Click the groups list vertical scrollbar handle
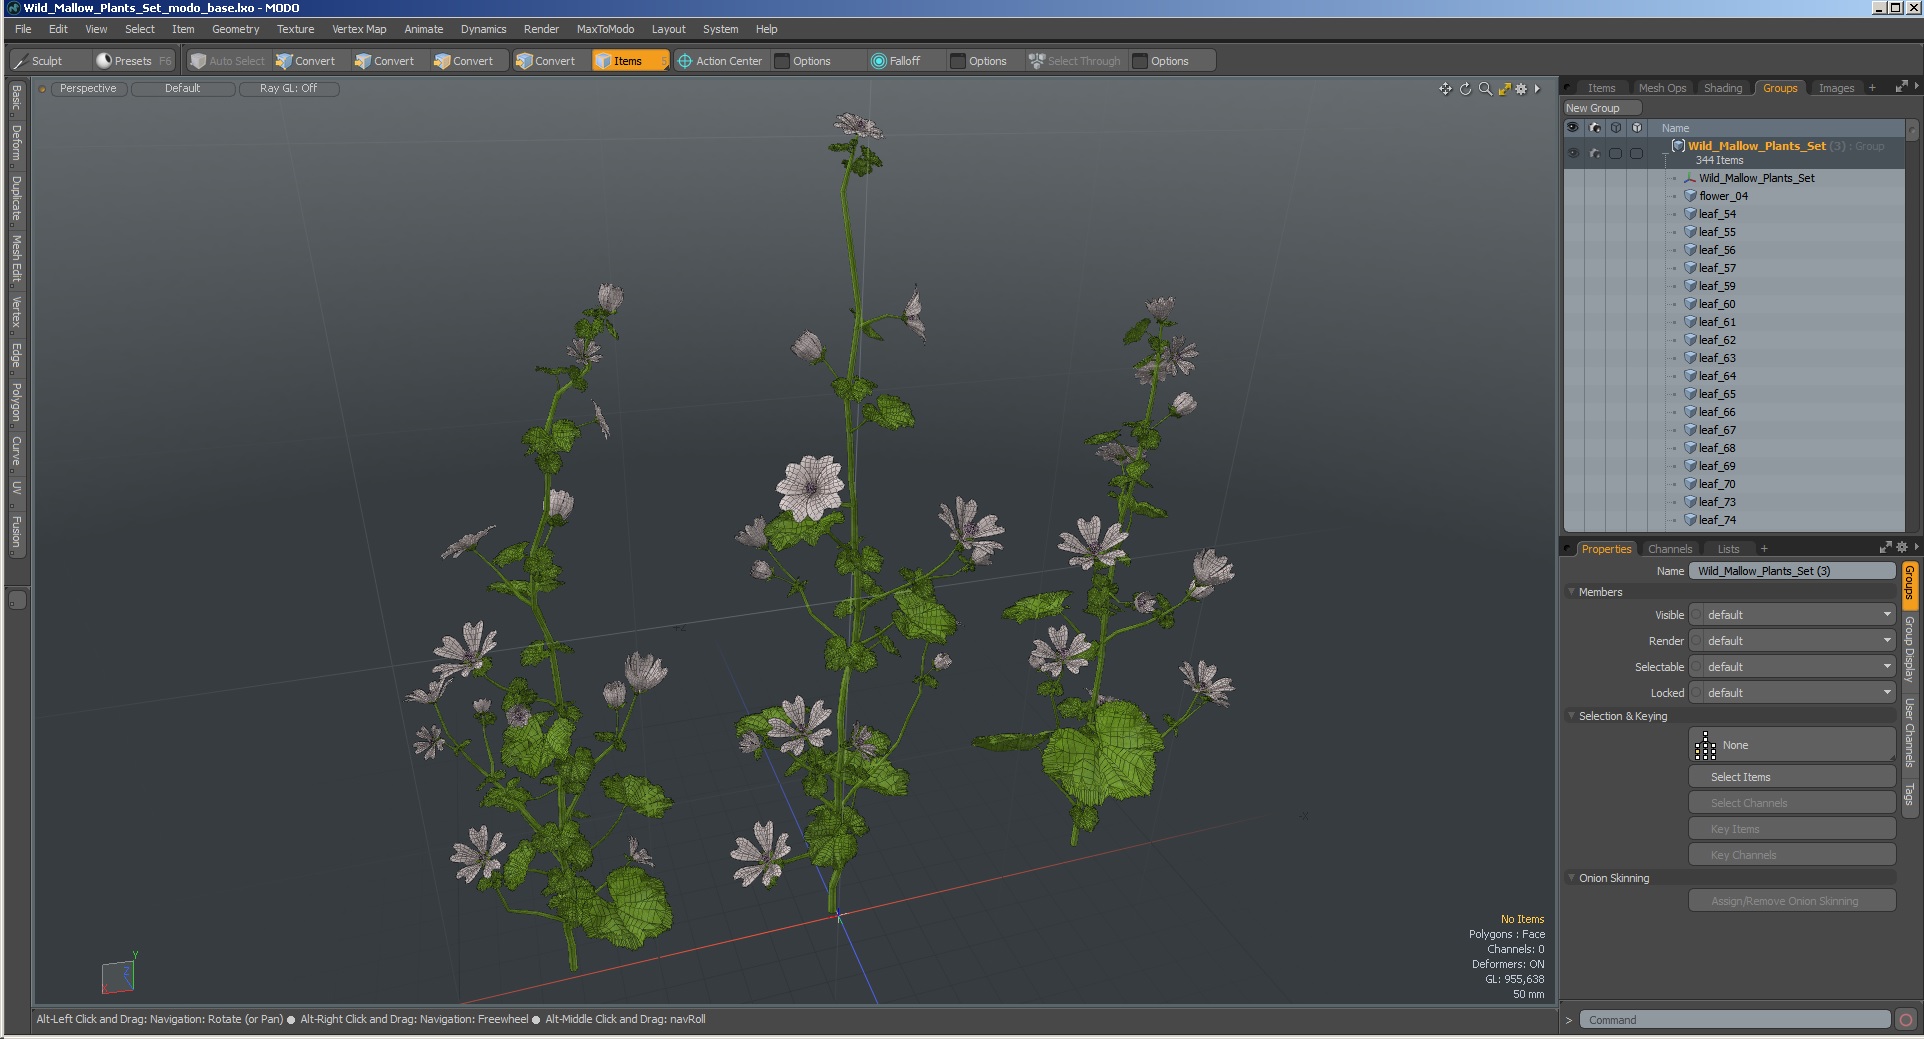Viewport: 1924px width, 1039px height. tap(1912, 131)
